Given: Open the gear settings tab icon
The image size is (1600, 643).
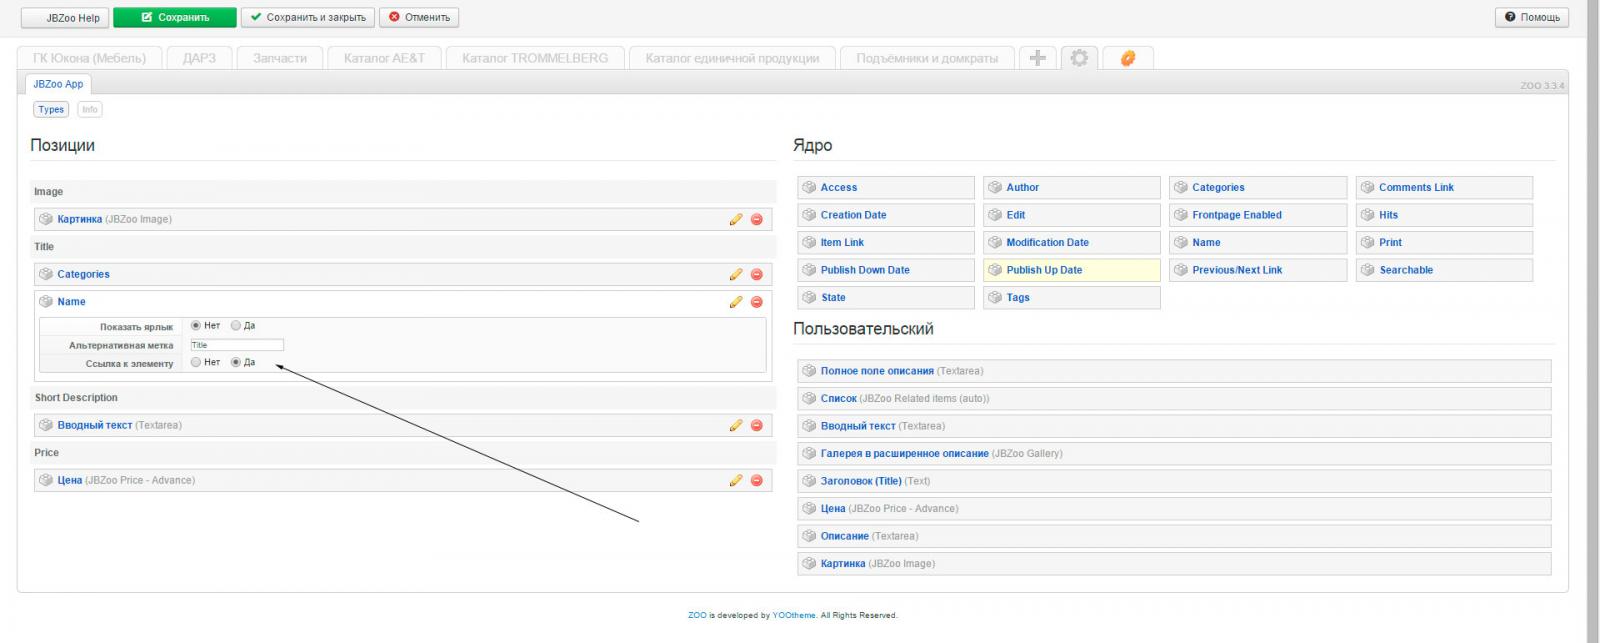Looking at the screenshot, I should click(x=1079, y=58).
